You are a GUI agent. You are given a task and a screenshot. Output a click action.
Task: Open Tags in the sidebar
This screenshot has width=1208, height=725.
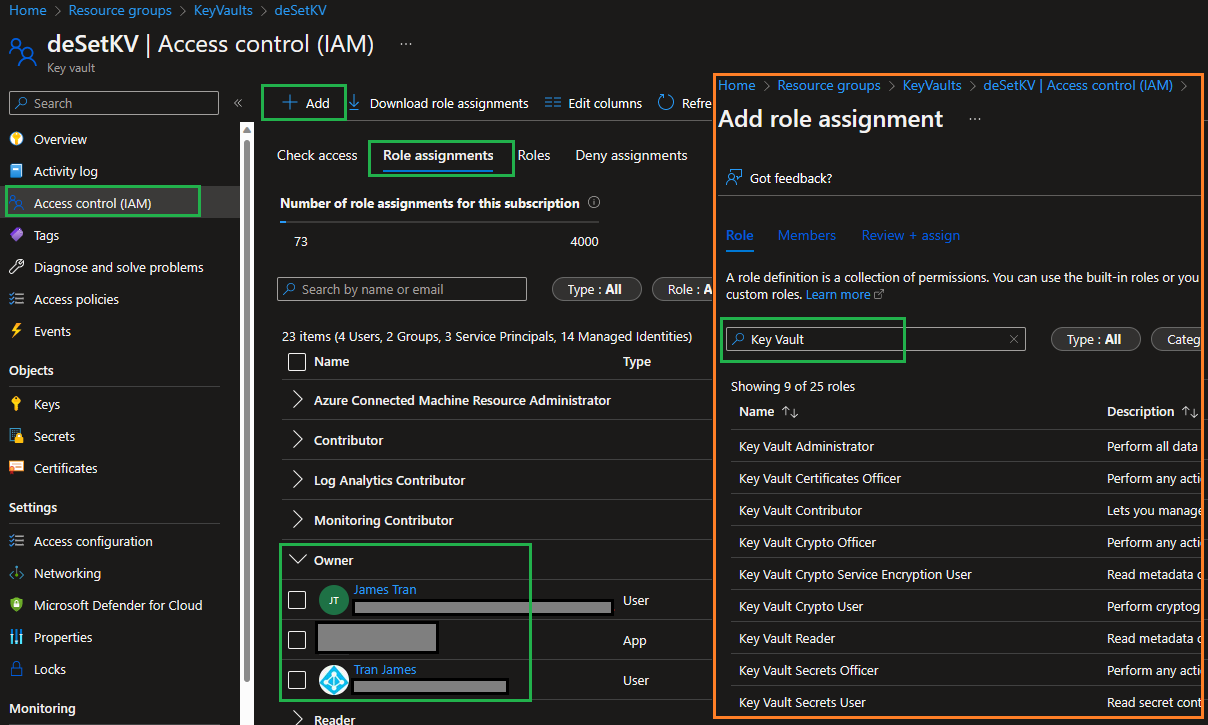[x=46, y=235]
